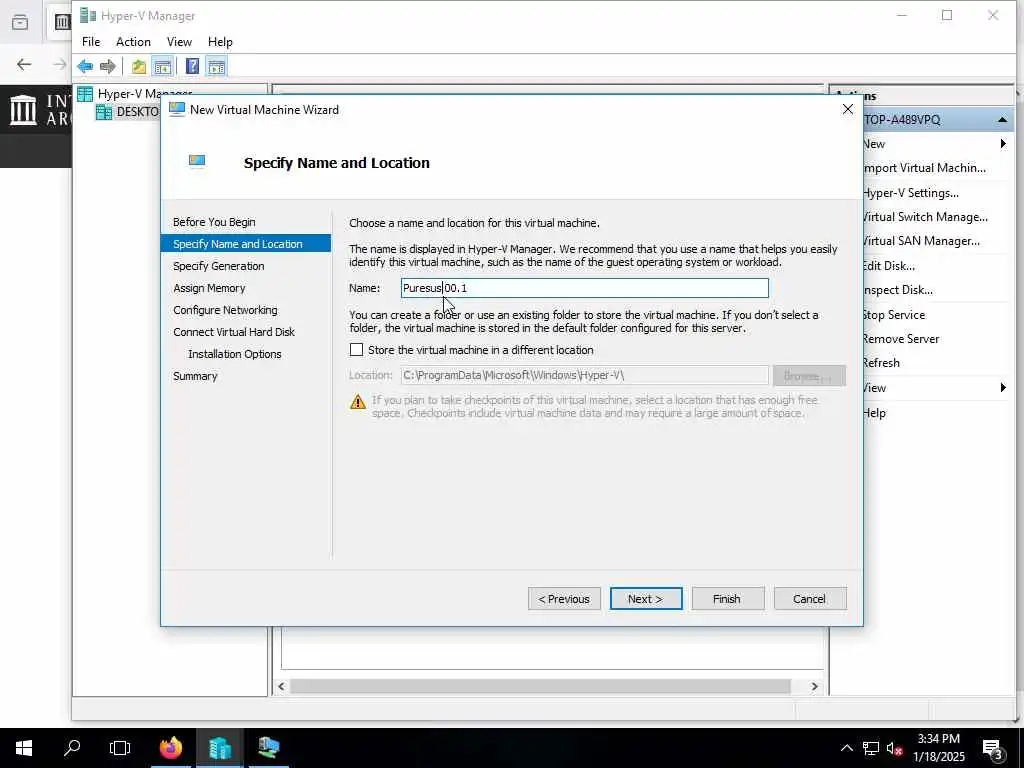Click the horizontal scrollbar thumb
Image resolution: width=1024 pixels, height=768 pixels.
(x=541, y=686)
